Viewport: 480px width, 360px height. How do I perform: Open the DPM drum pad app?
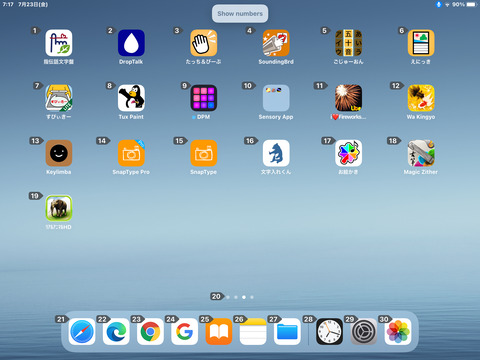204,98
